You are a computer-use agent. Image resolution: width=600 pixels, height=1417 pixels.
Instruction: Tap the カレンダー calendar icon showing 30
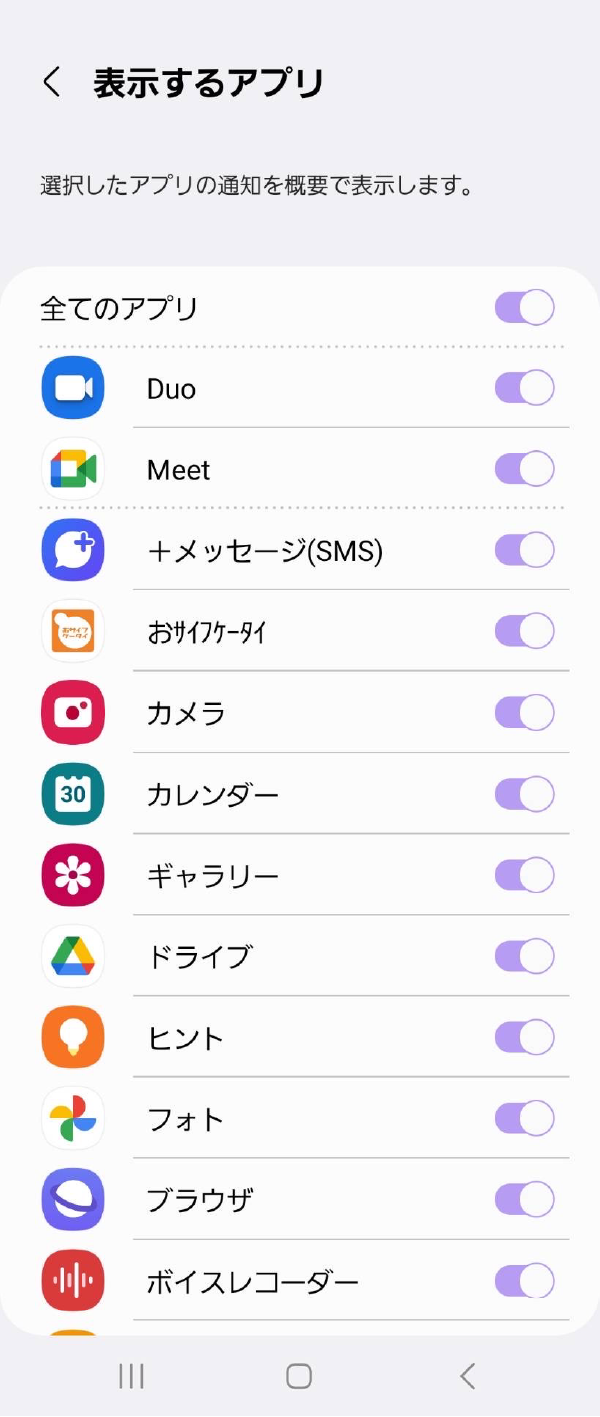point(73,794)
